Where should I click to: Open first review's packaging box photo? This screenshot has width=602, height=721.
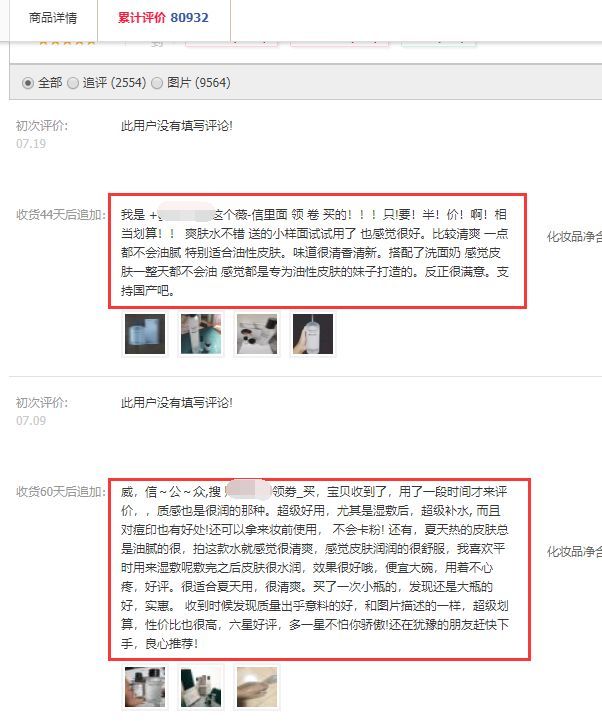click(145, 334)
